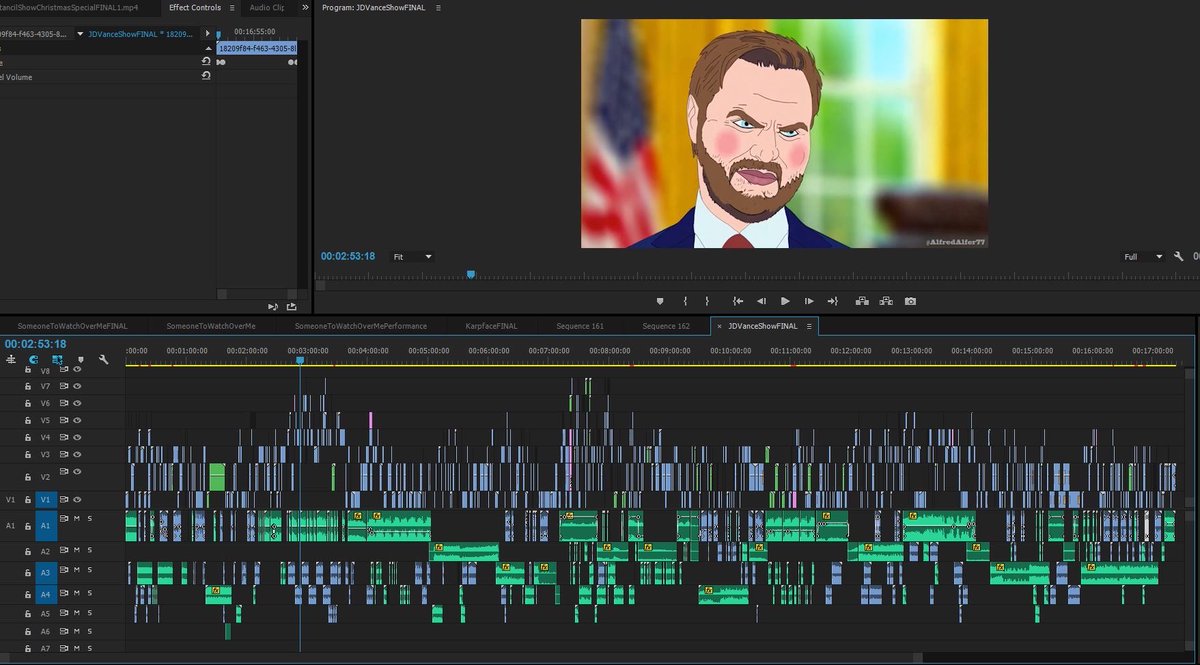Jump to the Out point
The image size is (1200, 665).
pyautogui.click(x=833, y=301)
